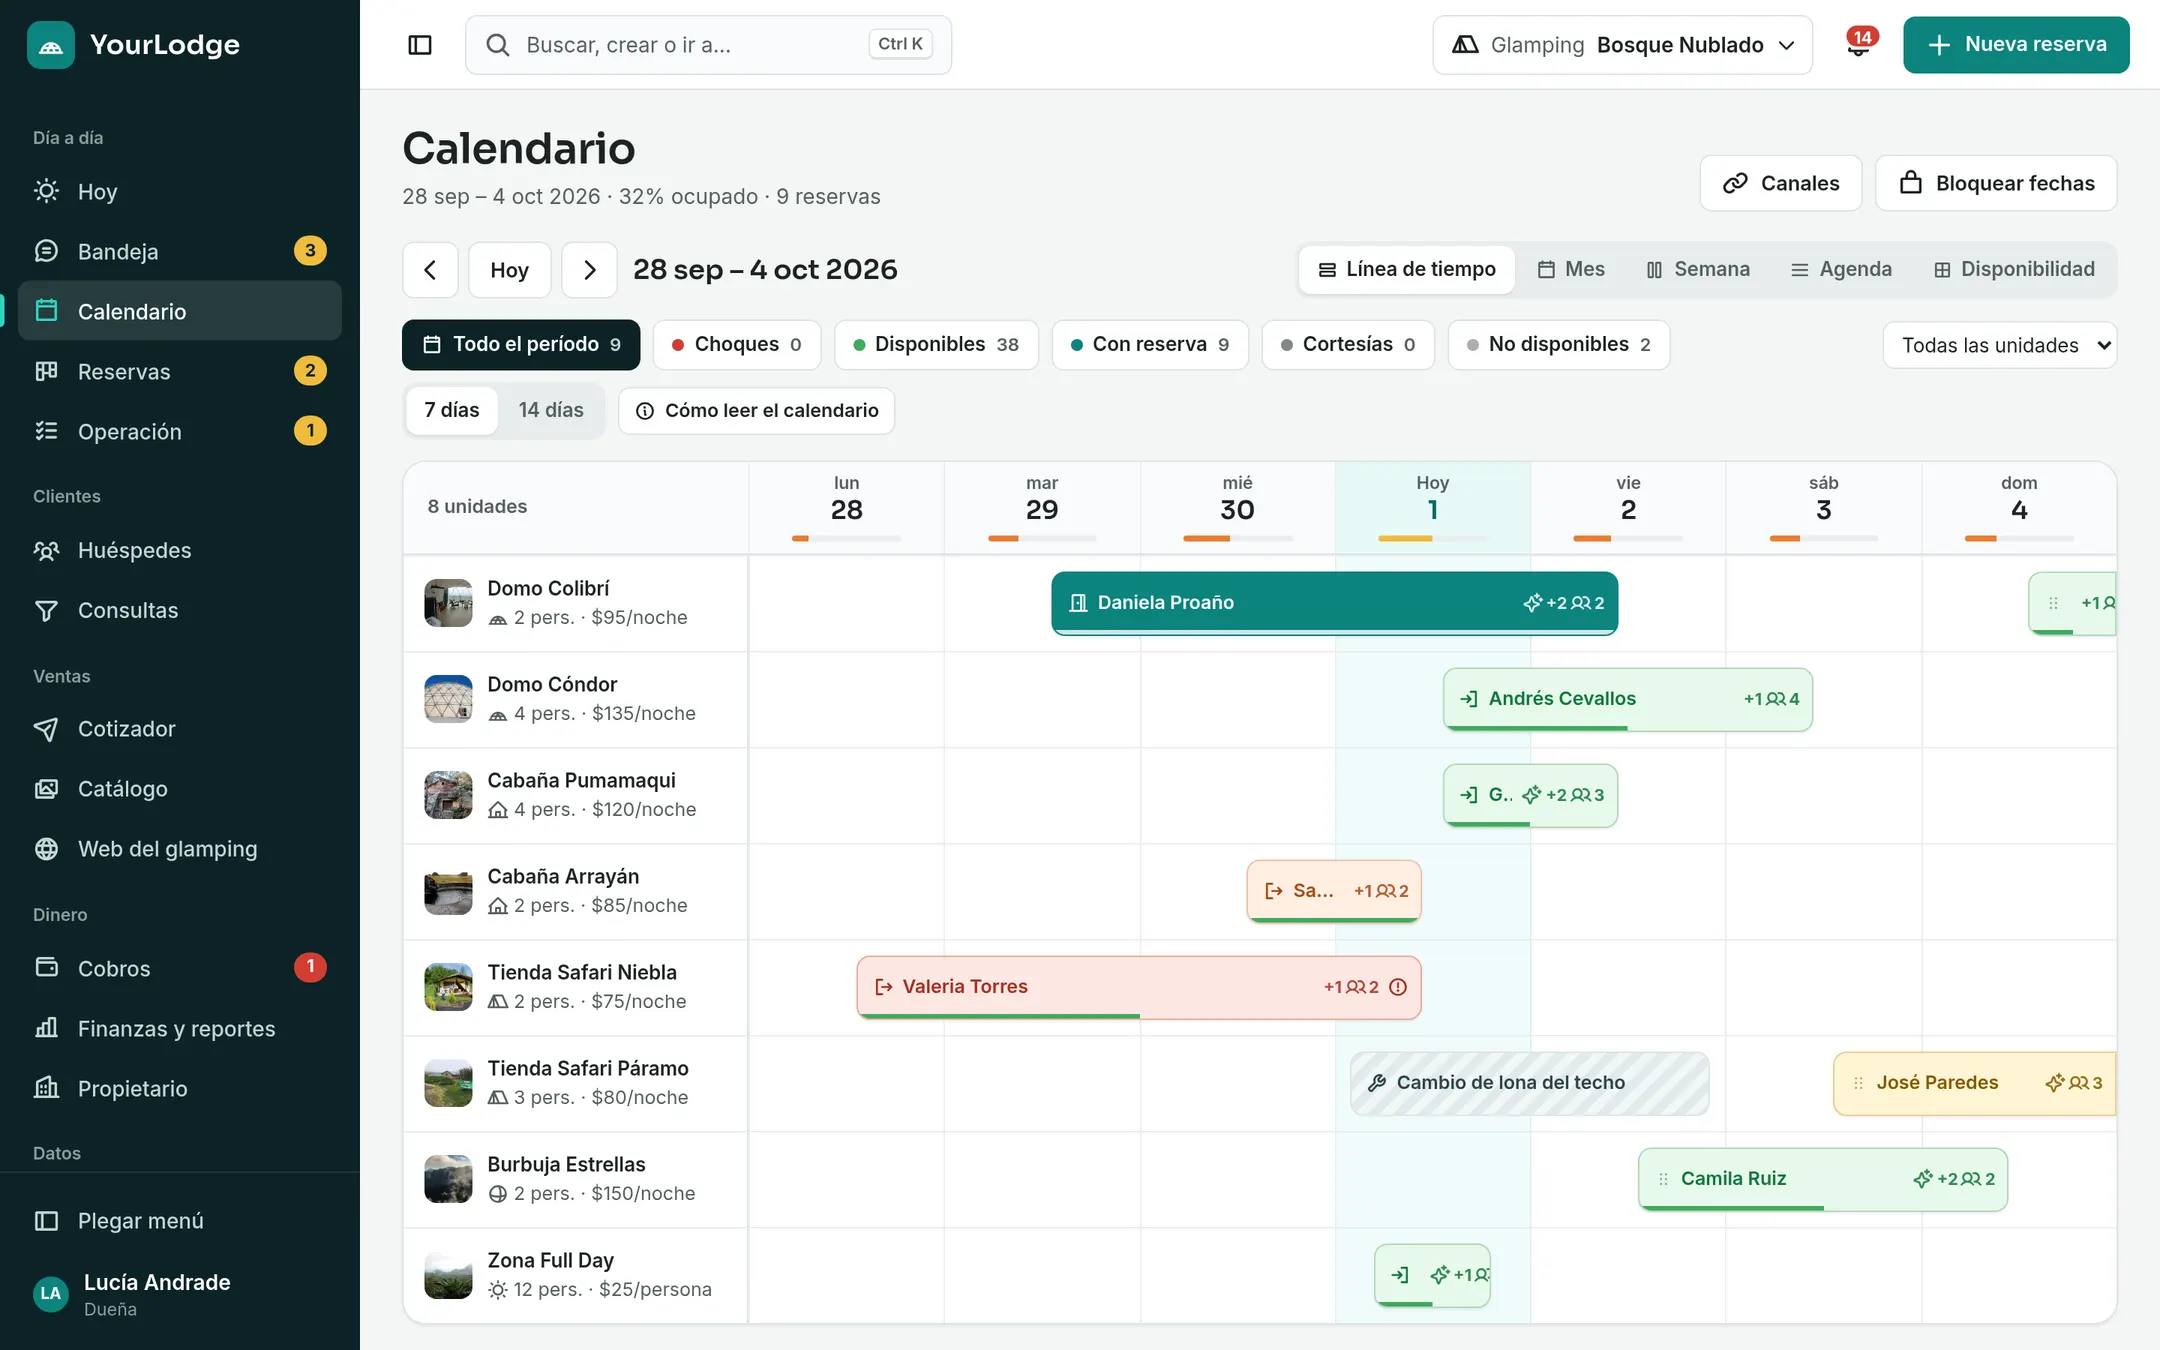Switch to Agenda view
Viewport: 2160px width, 1350px height.
pyautogui.click(x=1841, y=270)
